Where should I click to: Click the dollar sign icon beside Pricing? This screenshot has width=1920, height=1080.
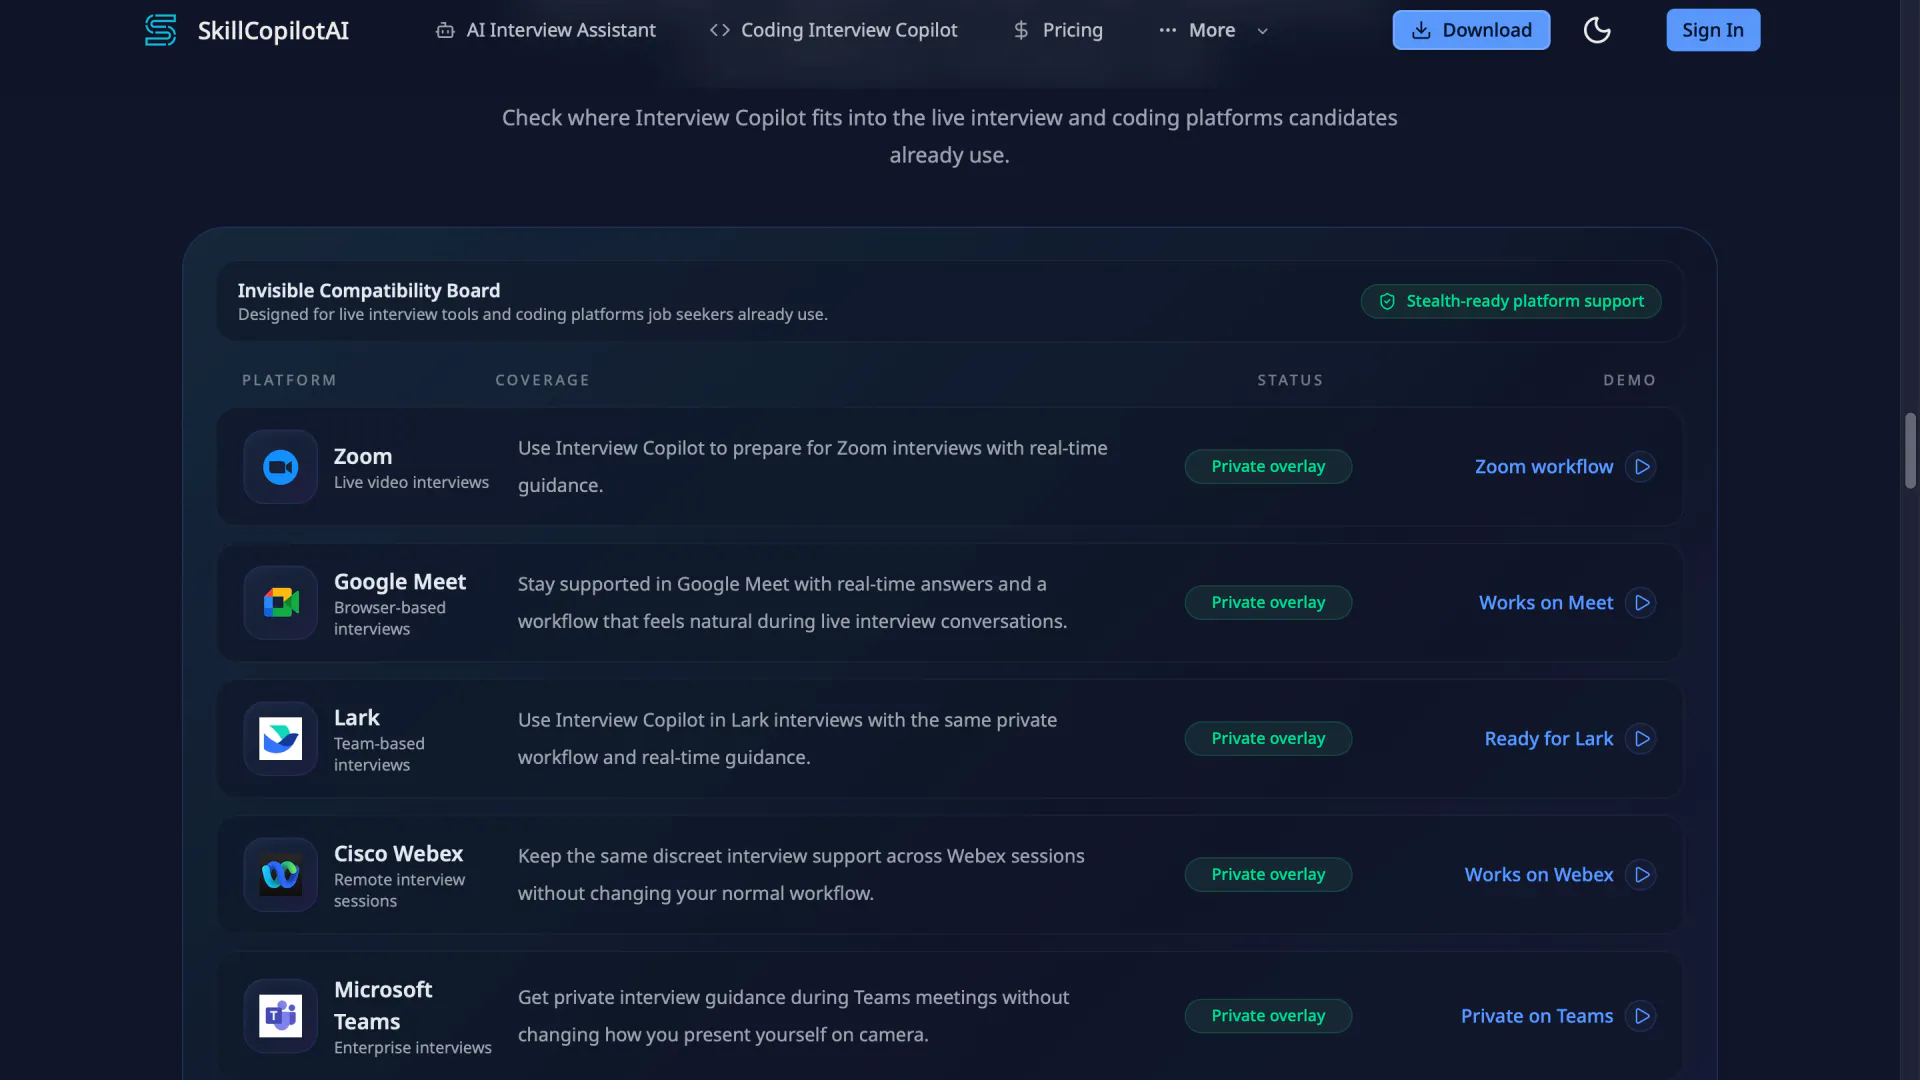click(x=1021, y=30)
